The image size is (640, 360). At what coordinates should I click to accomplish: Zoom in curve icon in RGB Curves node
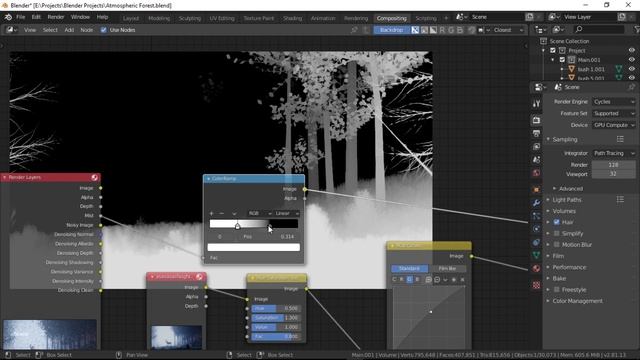tap(429, 280)
